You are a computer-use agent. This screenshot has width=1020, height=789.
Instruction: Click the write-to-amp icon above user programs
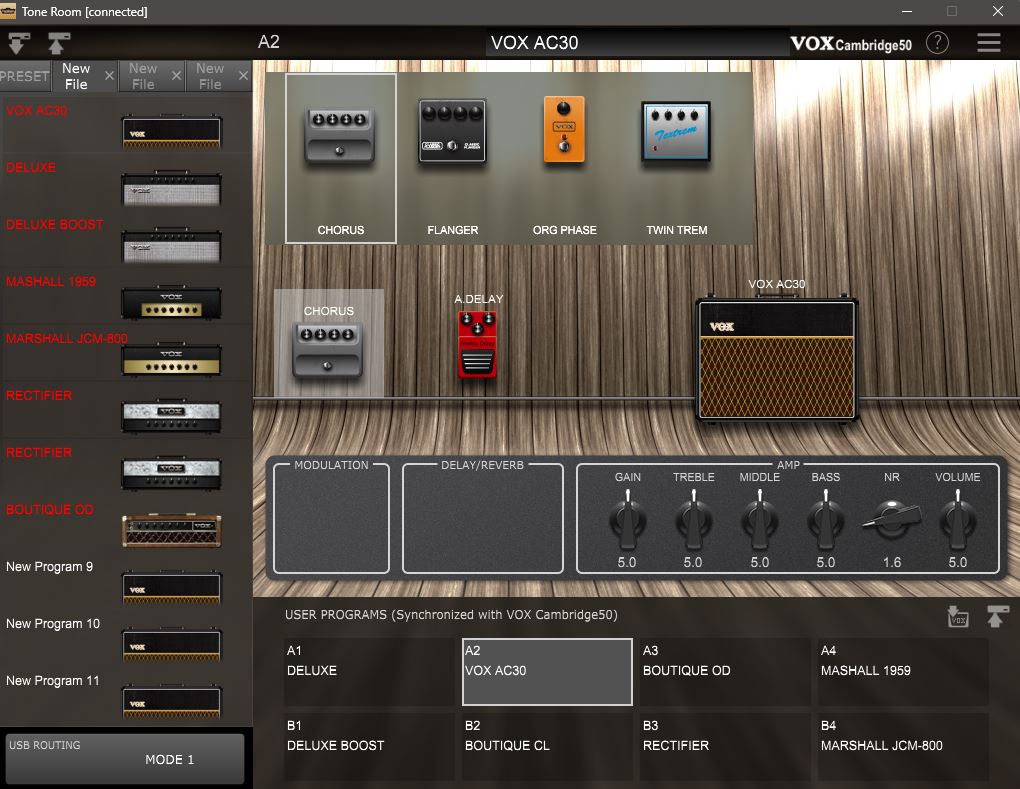(x=958, y=617)
